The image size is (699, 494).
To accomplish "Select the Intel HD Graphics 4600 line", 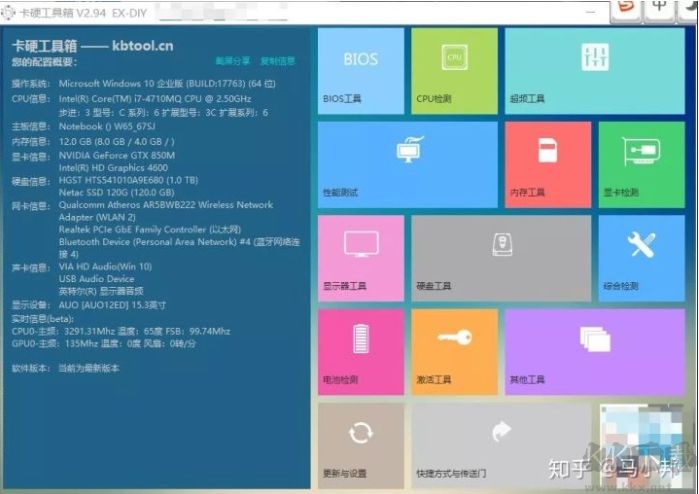I will point(113,168).
